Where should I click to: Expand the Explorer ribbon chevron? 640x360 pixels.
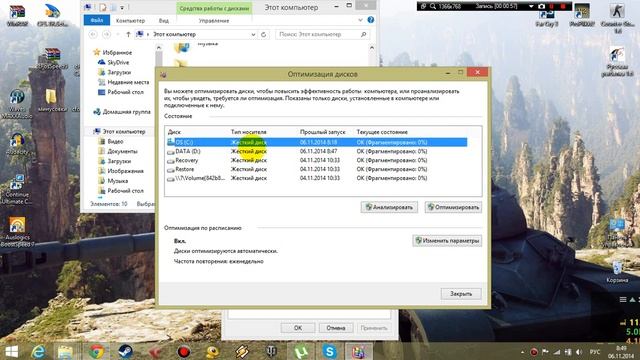(x=360, y=20)
